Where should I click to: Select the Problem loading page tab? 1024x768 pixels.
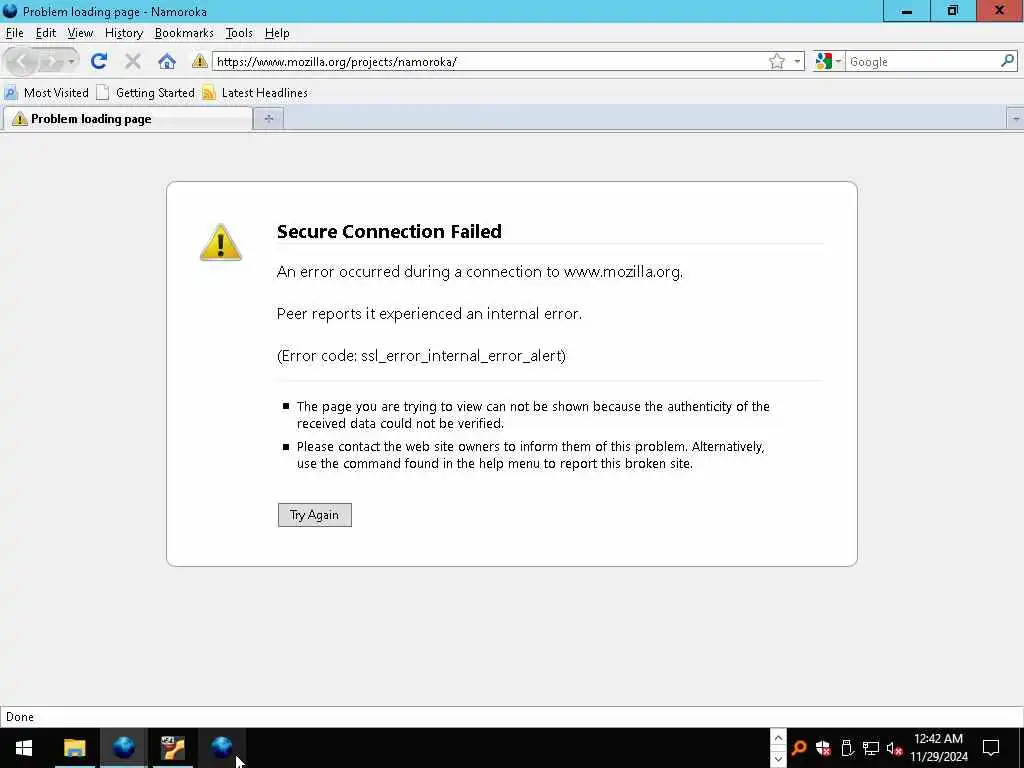pos(128,119)
